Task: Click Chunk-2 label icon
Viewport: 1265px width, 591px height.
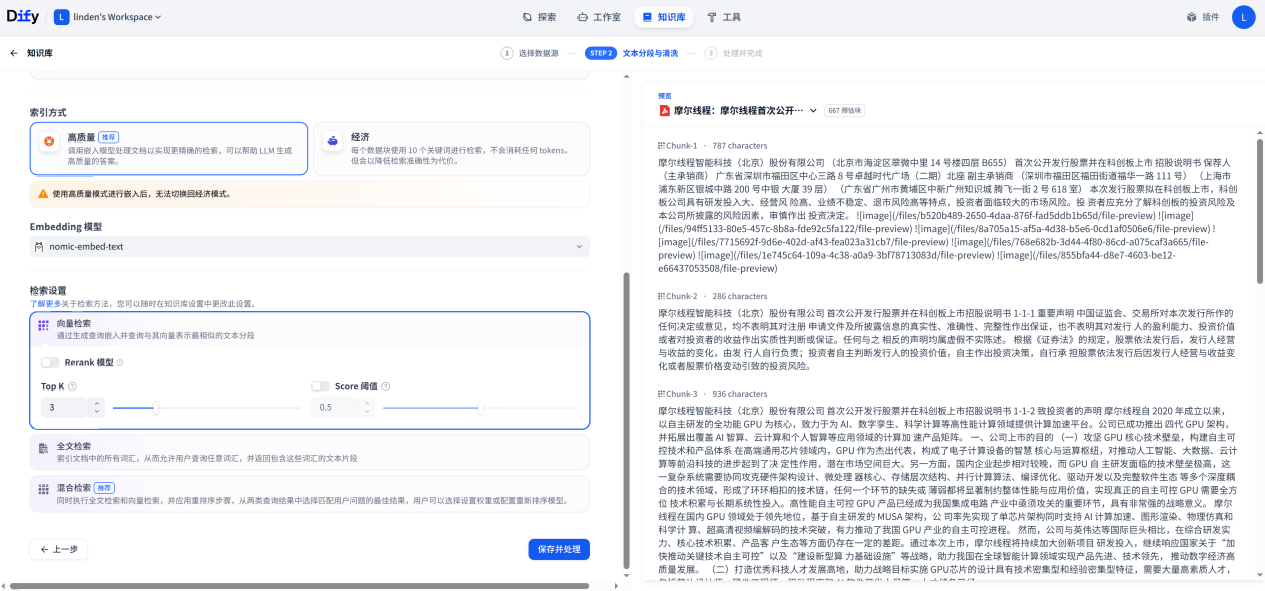Action: pos(661,296)
